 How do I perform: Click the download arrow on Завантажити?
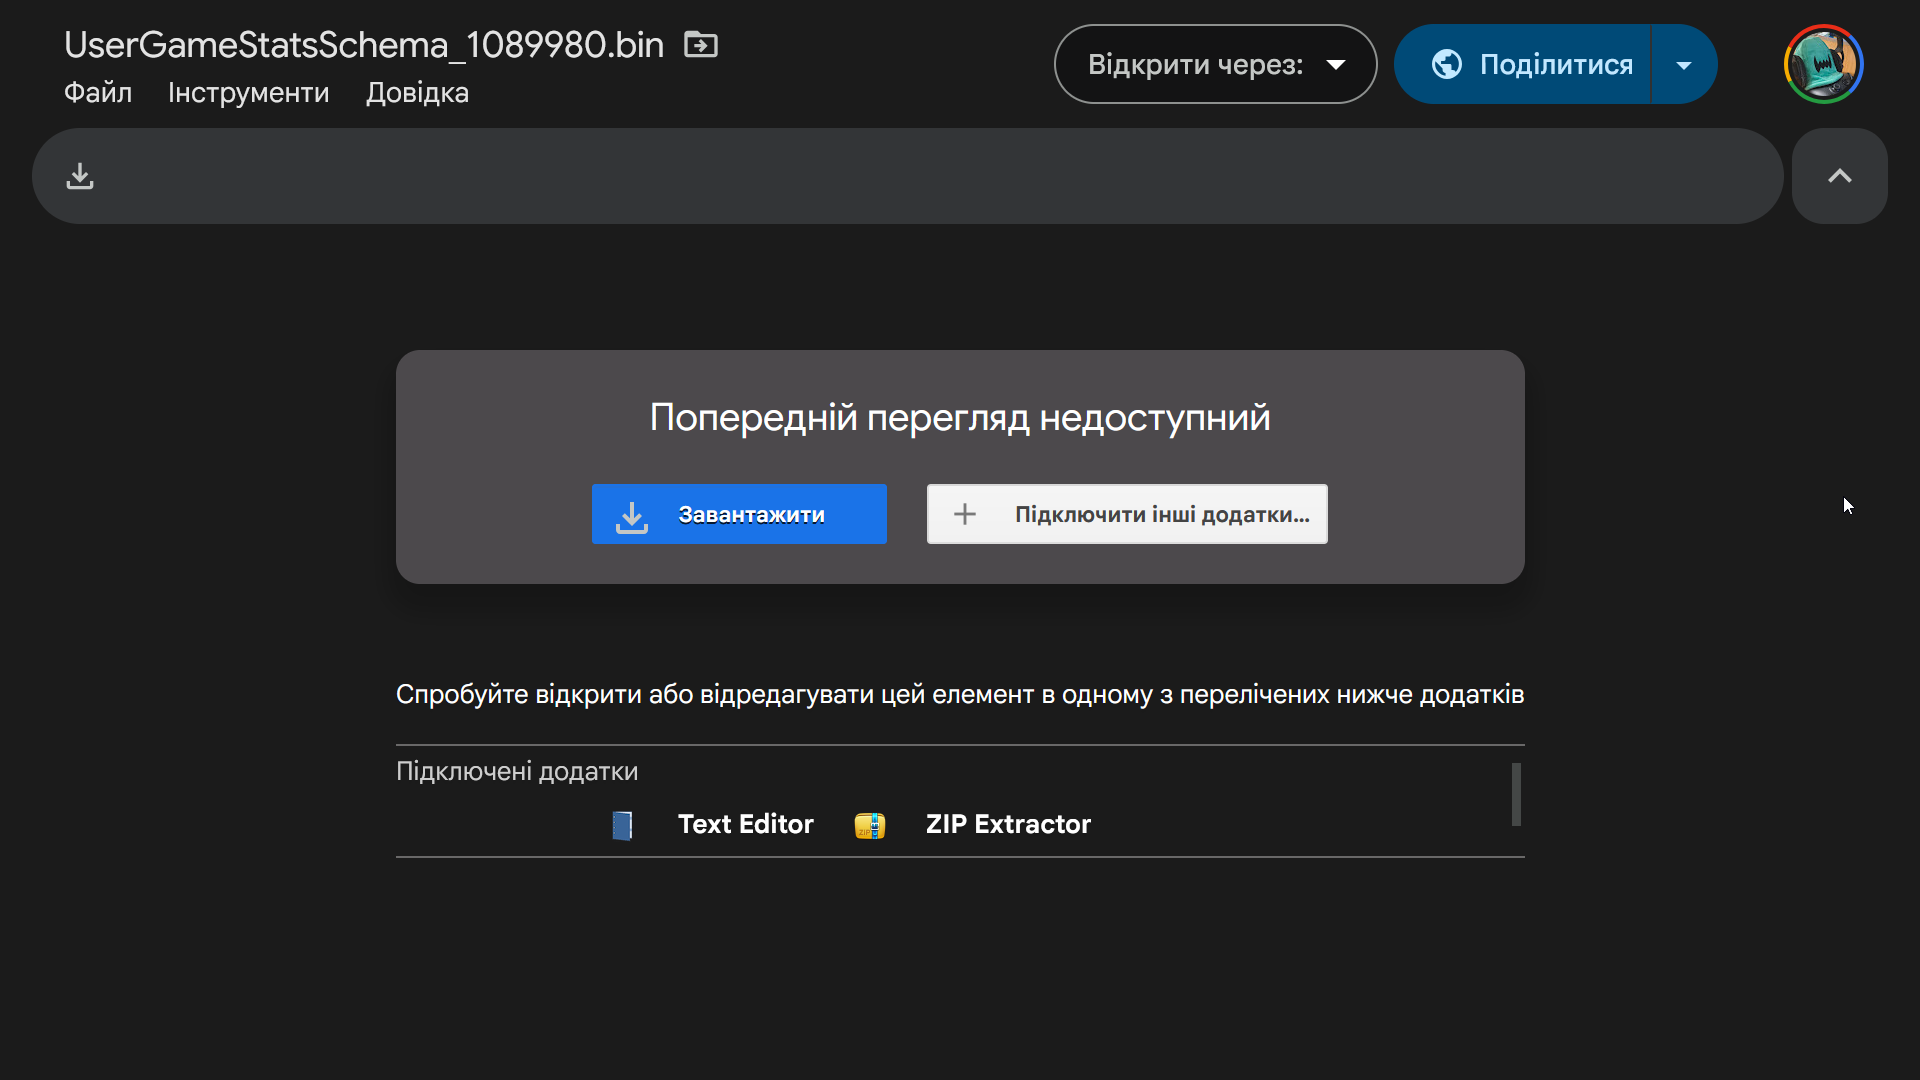point(631,516)
